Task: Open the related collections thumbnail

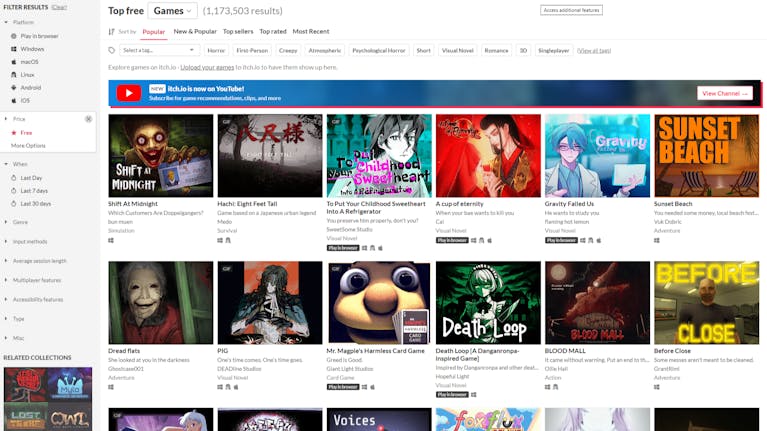Action: point(47,399)
